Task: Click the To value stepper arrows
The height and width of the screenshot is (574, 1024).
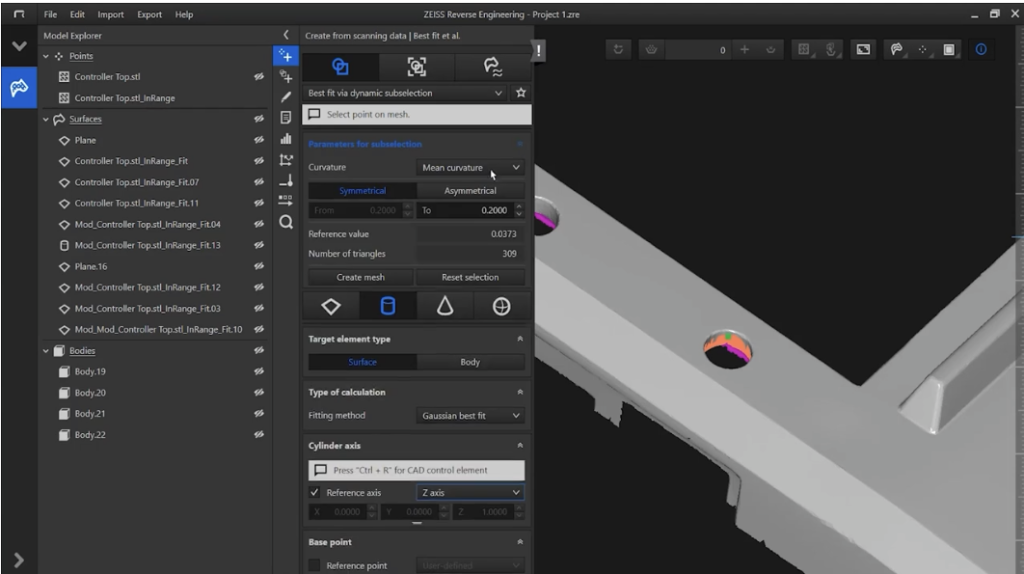Action: 518,211
